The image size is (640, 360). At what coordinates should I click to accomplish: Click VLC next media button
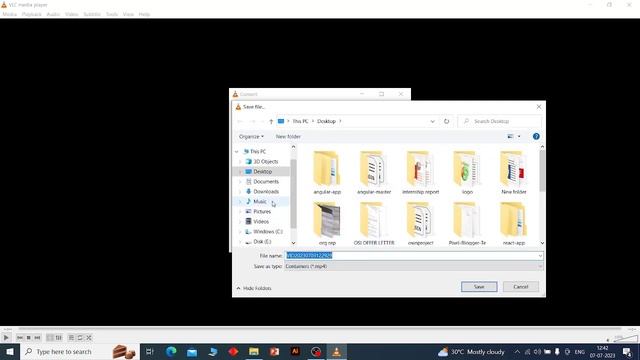pos(38,338)
